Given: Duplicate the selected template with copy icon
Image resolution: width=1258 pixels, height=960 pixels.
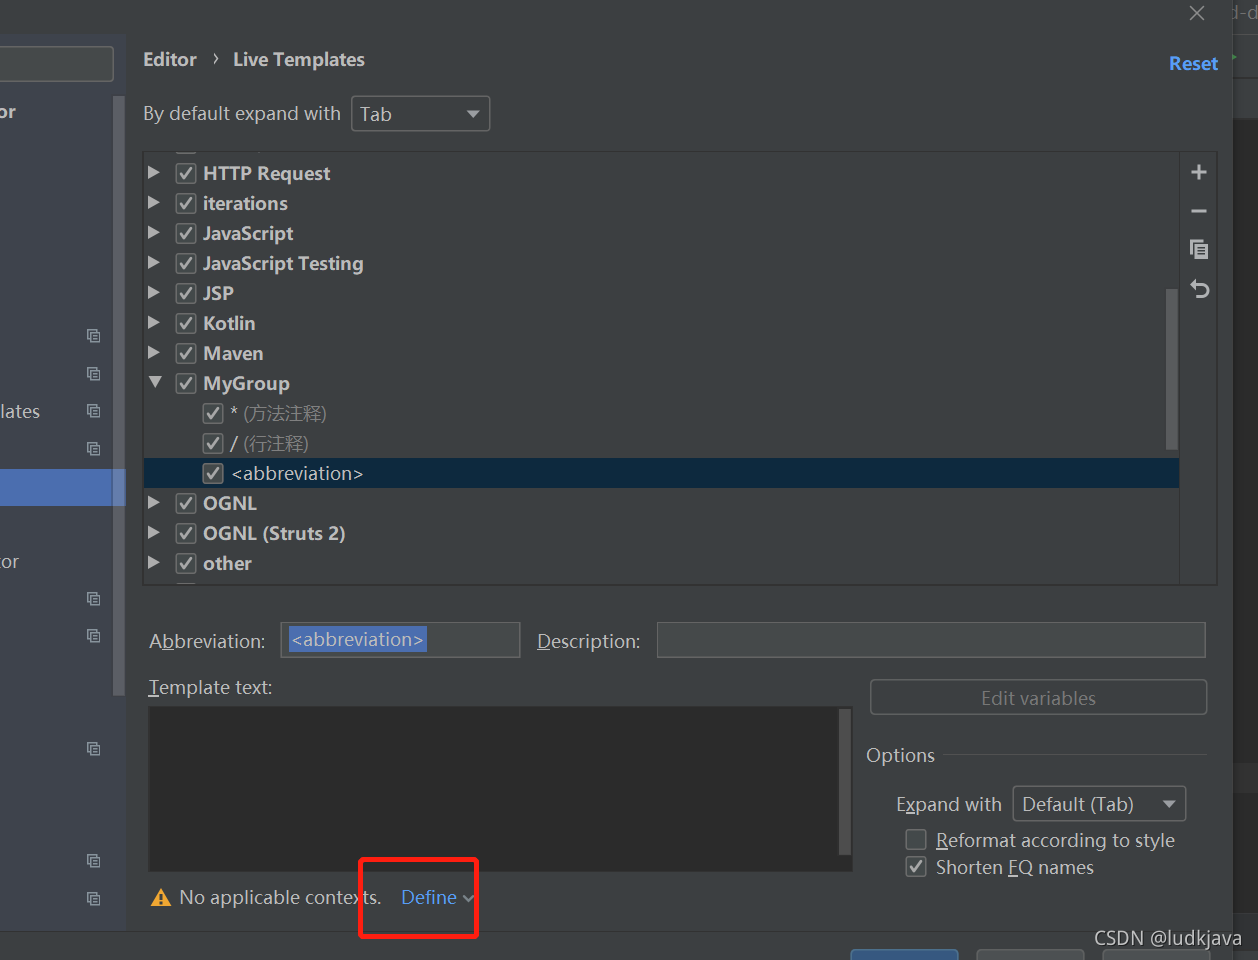Looking at the screenshot, I should [x=1199, y=249].
